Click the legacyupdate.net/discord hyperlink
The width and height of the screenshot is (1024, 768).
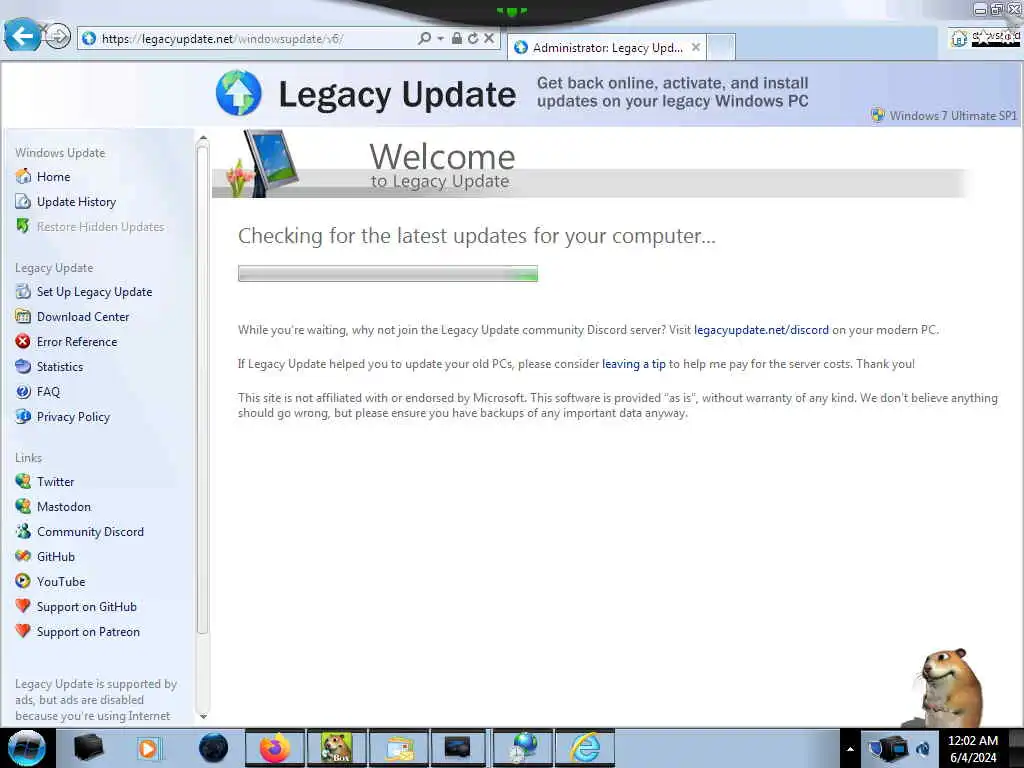761,330
